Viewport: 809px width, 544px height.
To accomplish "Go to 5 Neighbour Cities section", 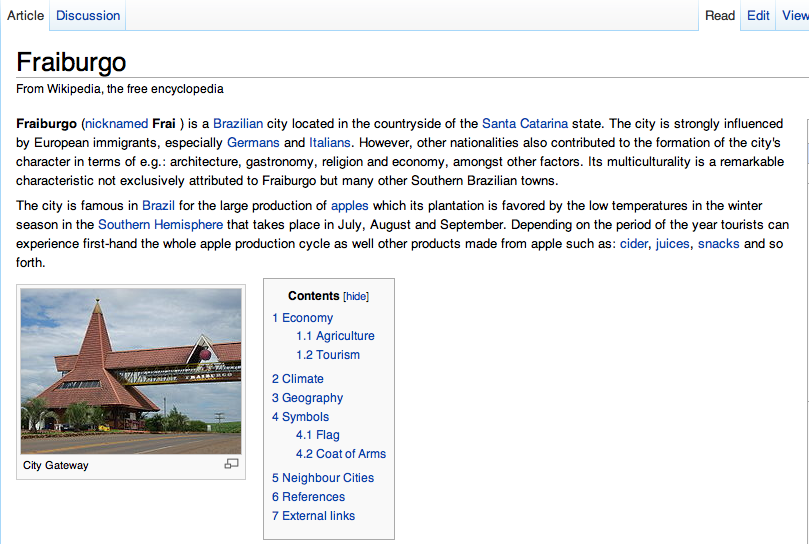I will pyautogui.click(x=322, y=478).
